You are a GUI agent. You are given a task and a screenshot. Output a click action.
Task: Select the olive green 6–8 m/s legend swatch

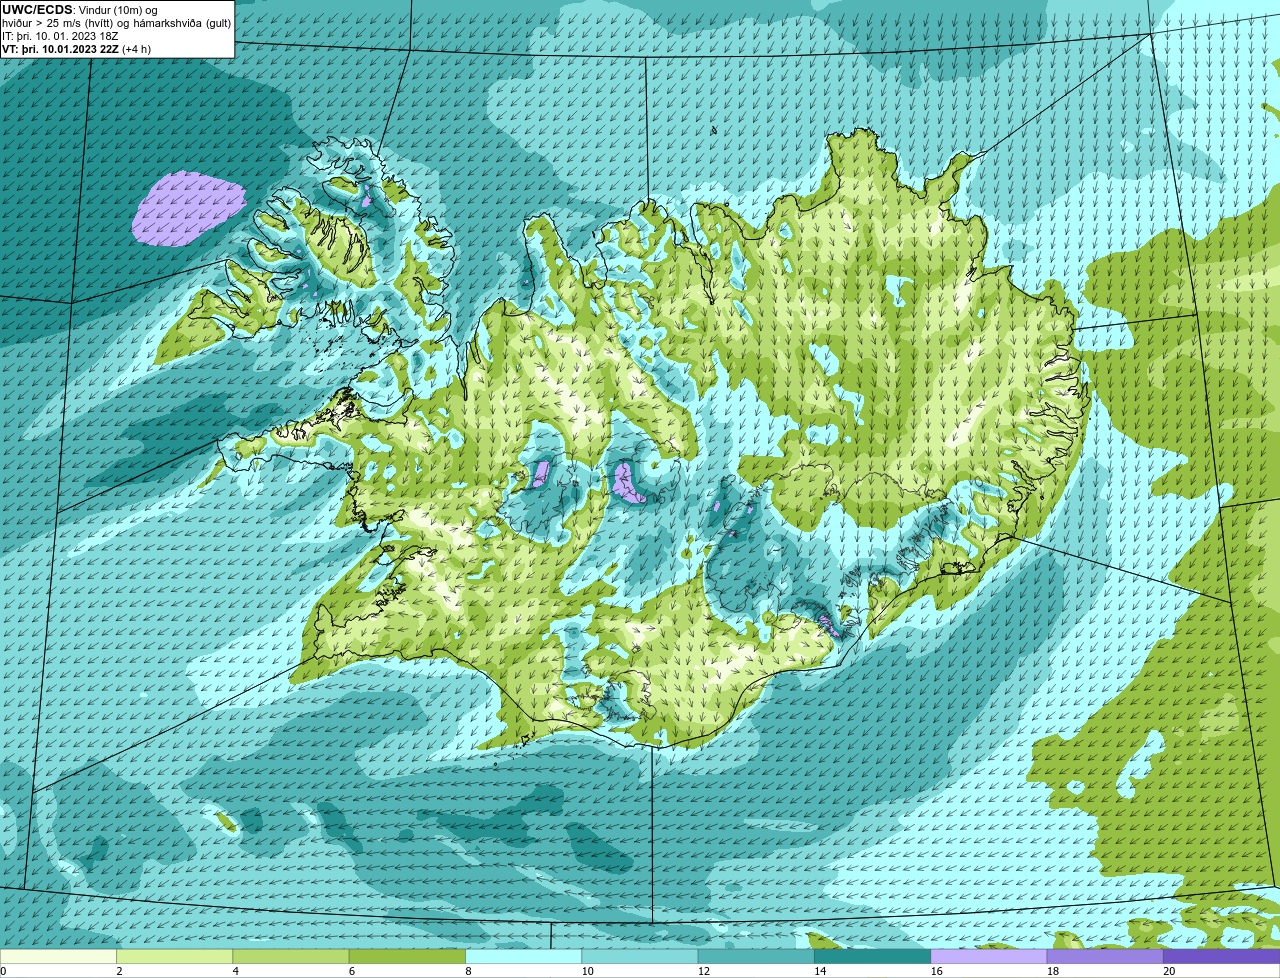pos(407,957)
